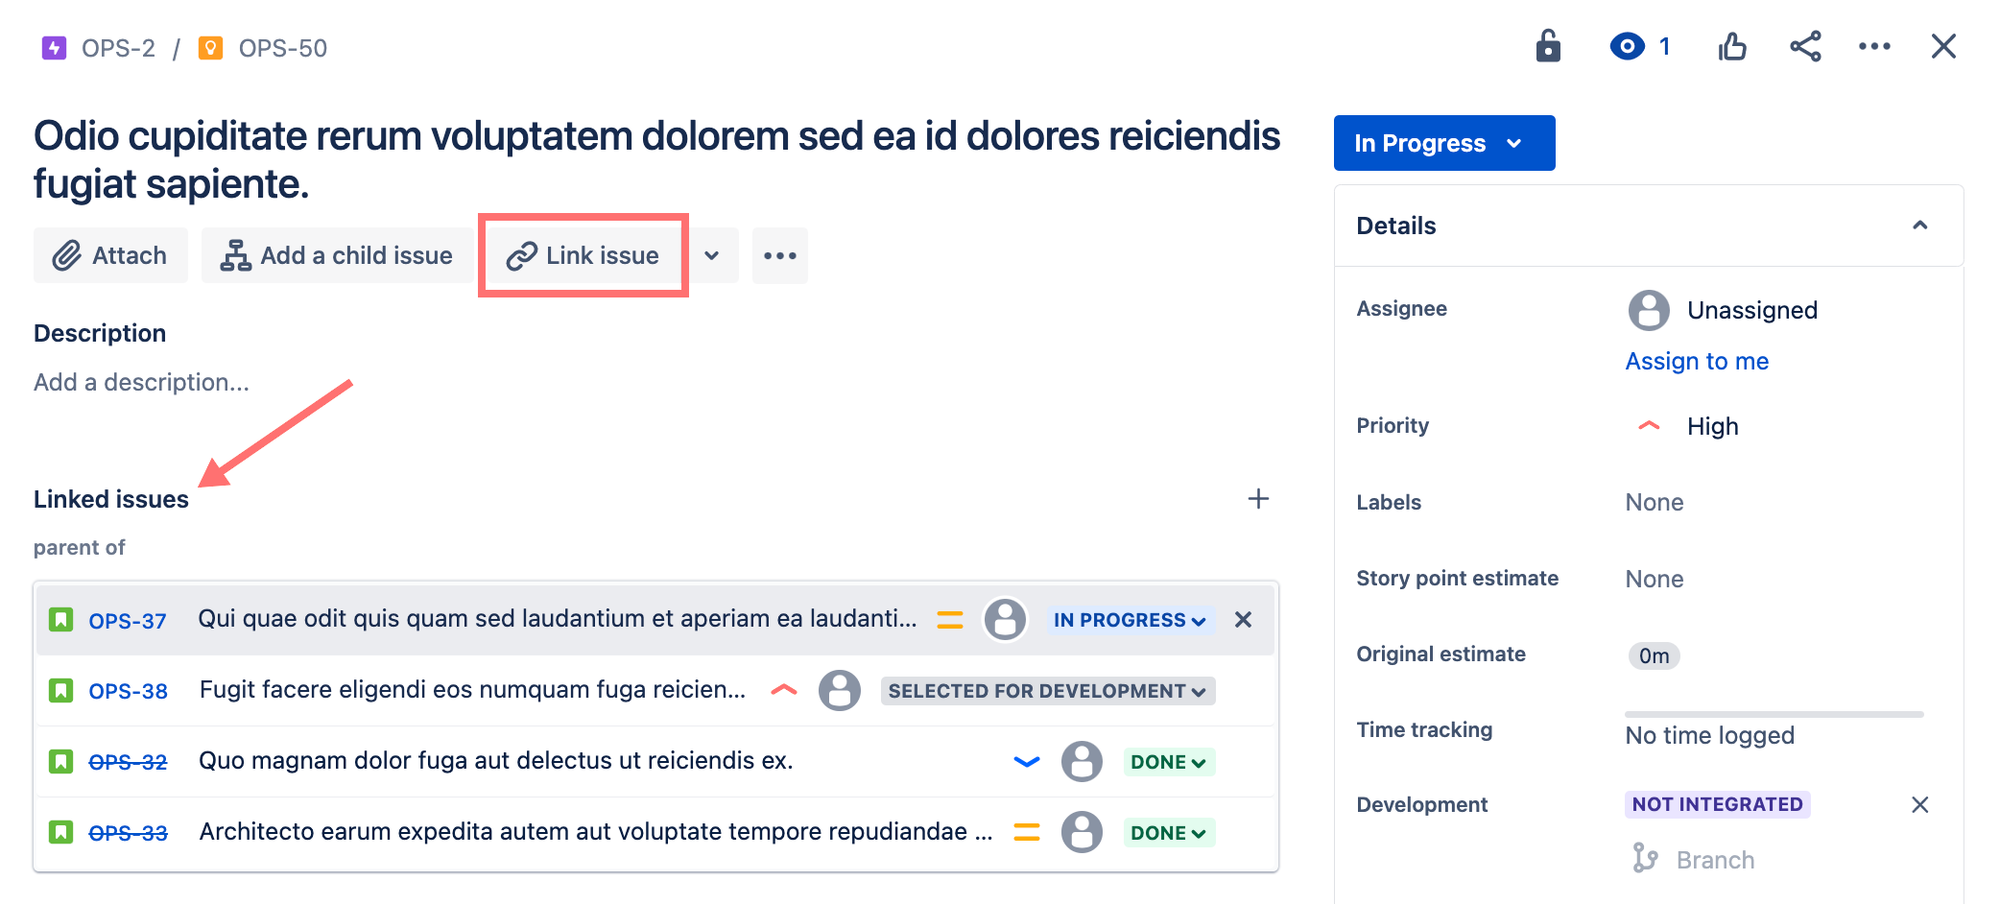Share this issue via share icon
Viewport: 2000px width, 904px height.
pyautogui.click(x=1805, y=46)
